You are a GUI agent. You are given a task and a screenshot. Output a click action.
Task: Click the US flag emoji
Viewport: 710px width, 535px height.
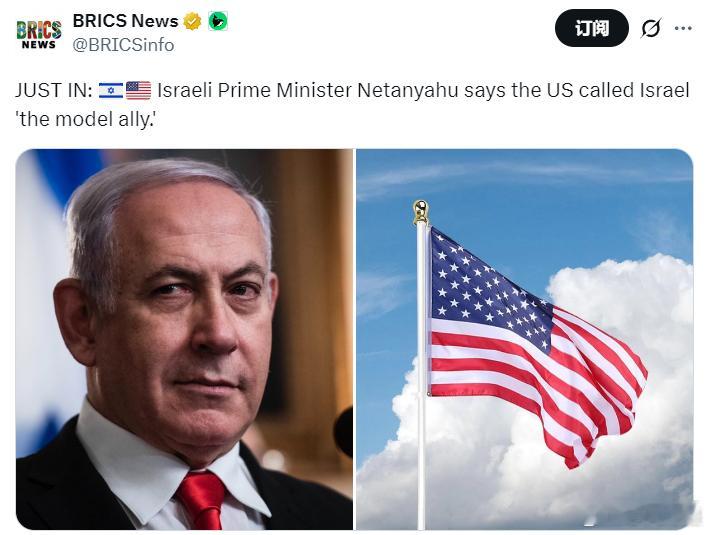point(139,91)
